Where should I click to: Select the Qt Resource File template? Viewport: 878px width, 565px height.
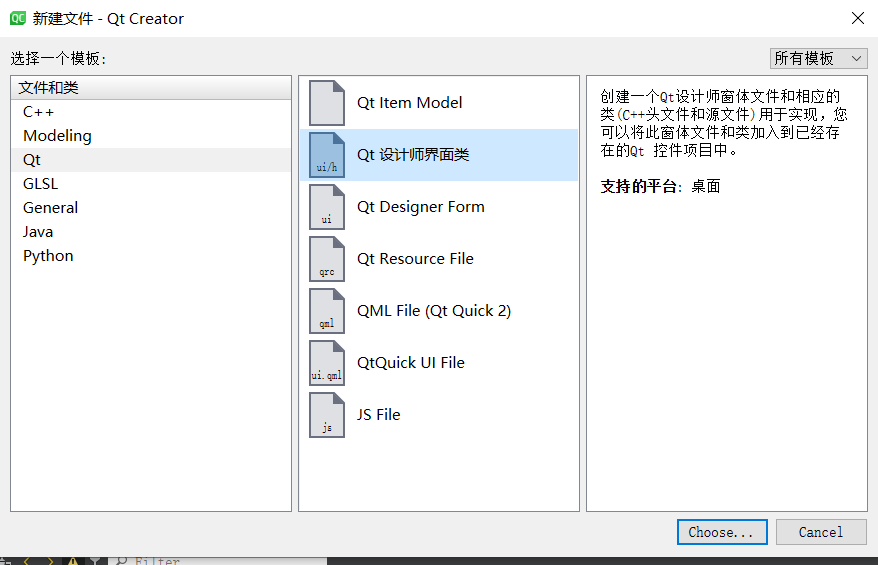coord(439,259)
